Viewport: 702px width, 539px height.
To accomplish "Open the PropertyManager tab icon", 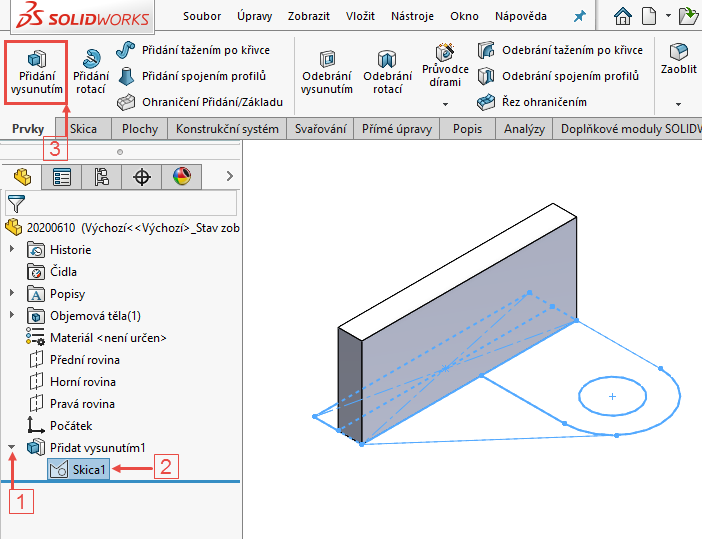I will tap(61, 176).
